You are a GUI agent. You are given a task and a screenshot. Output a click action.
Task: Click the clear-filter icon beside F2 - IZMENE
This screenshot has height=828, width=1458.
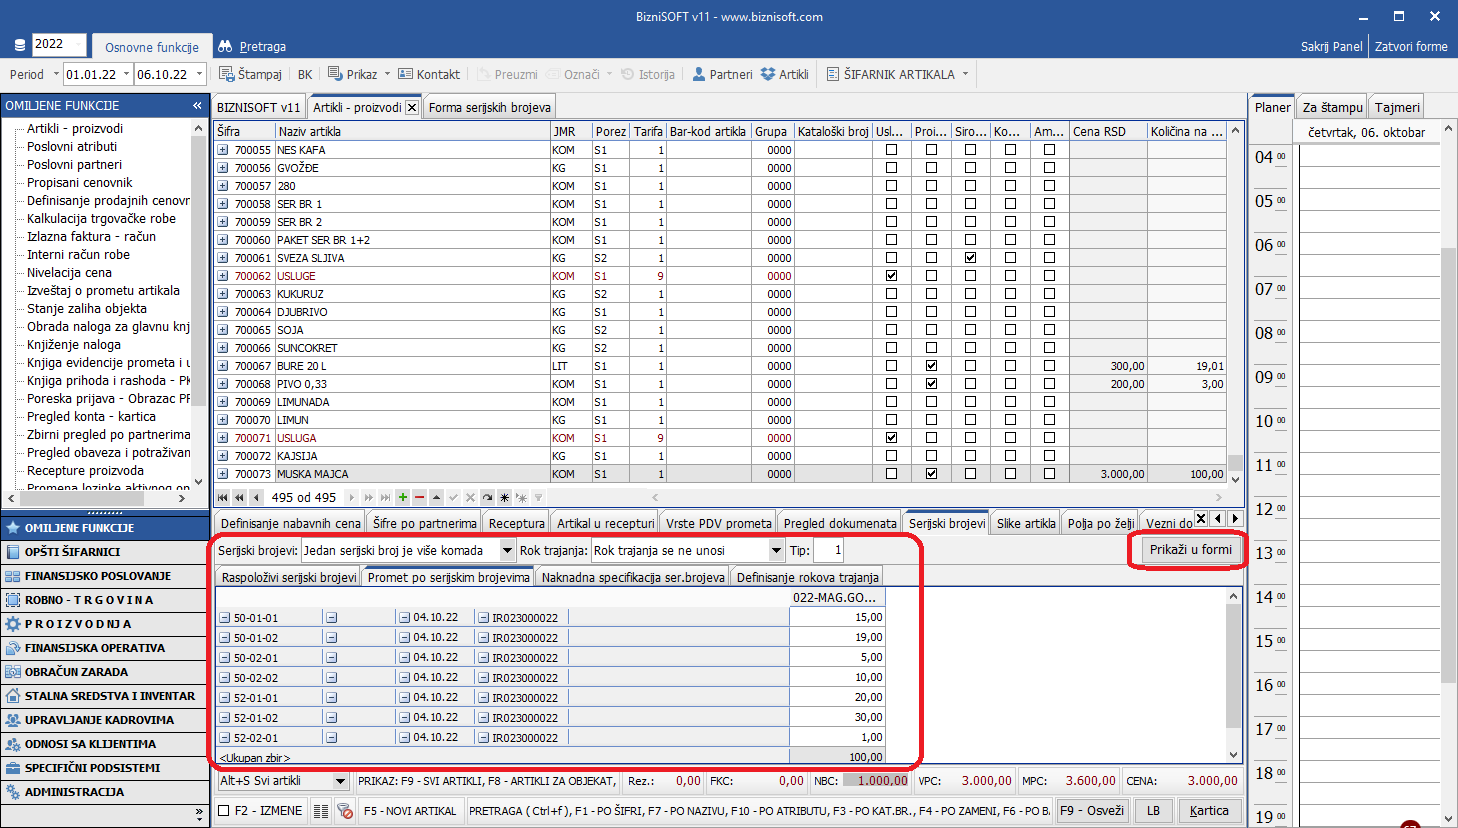344,811
